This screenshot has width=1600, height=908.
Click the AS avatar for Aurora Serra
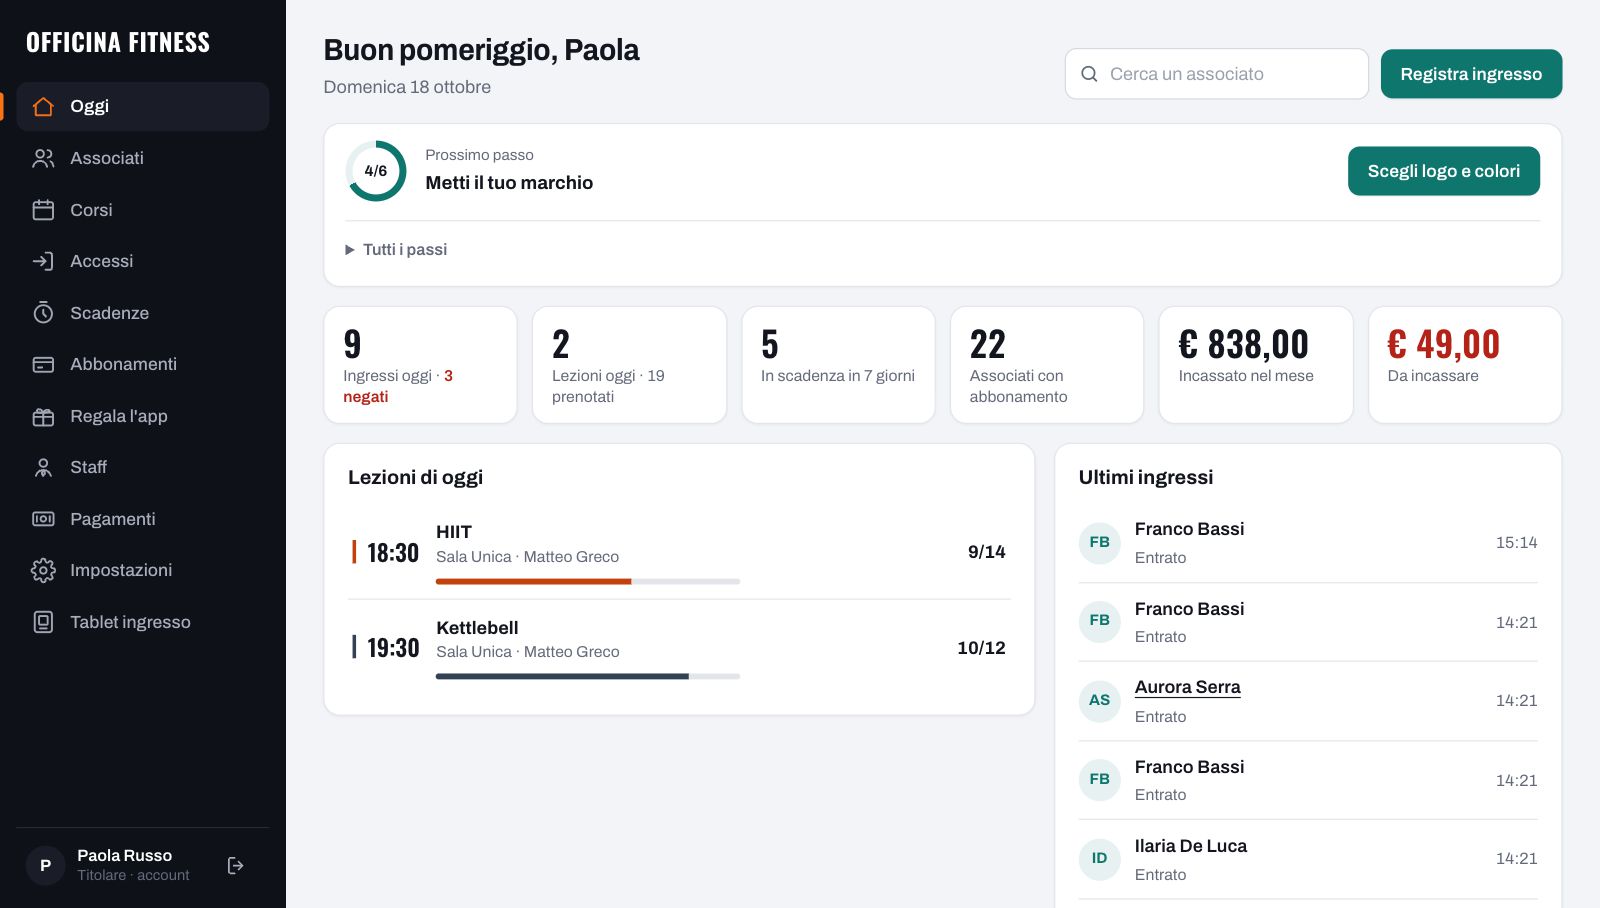1099,700
